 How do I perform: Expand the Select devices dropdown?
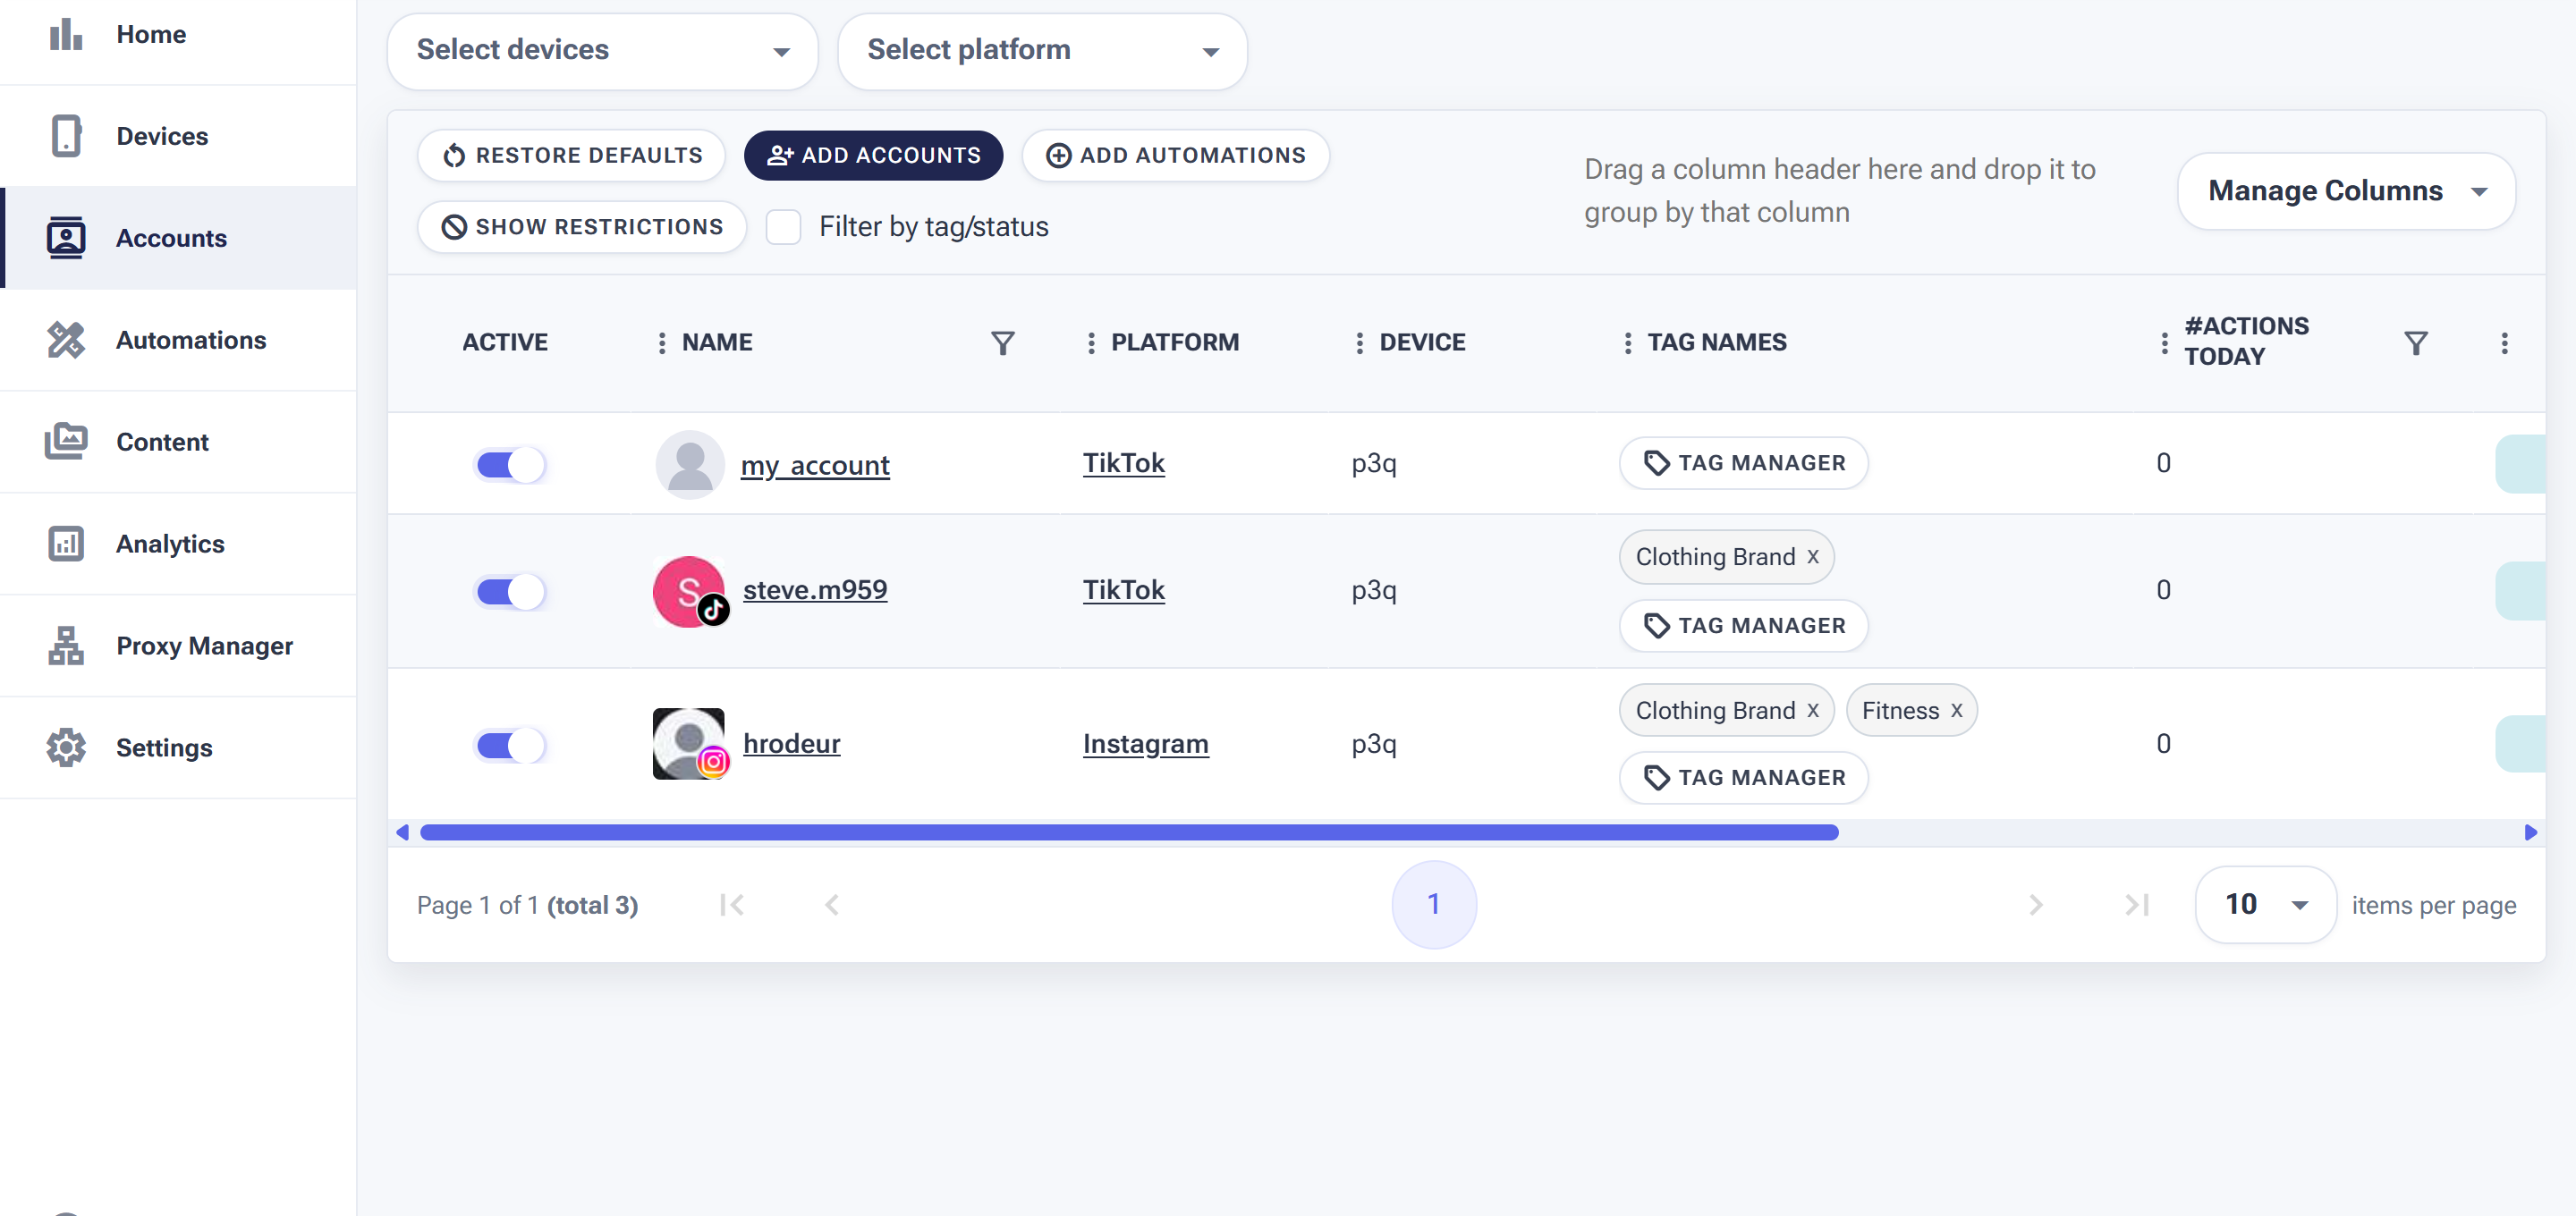(603, 51)
